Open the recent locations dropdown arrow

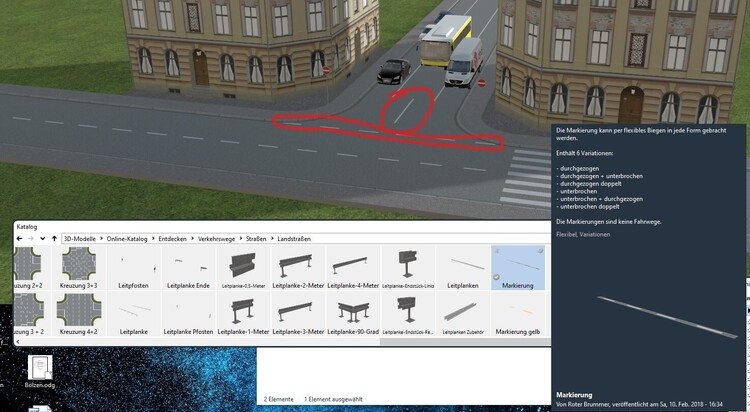(43, 238)
